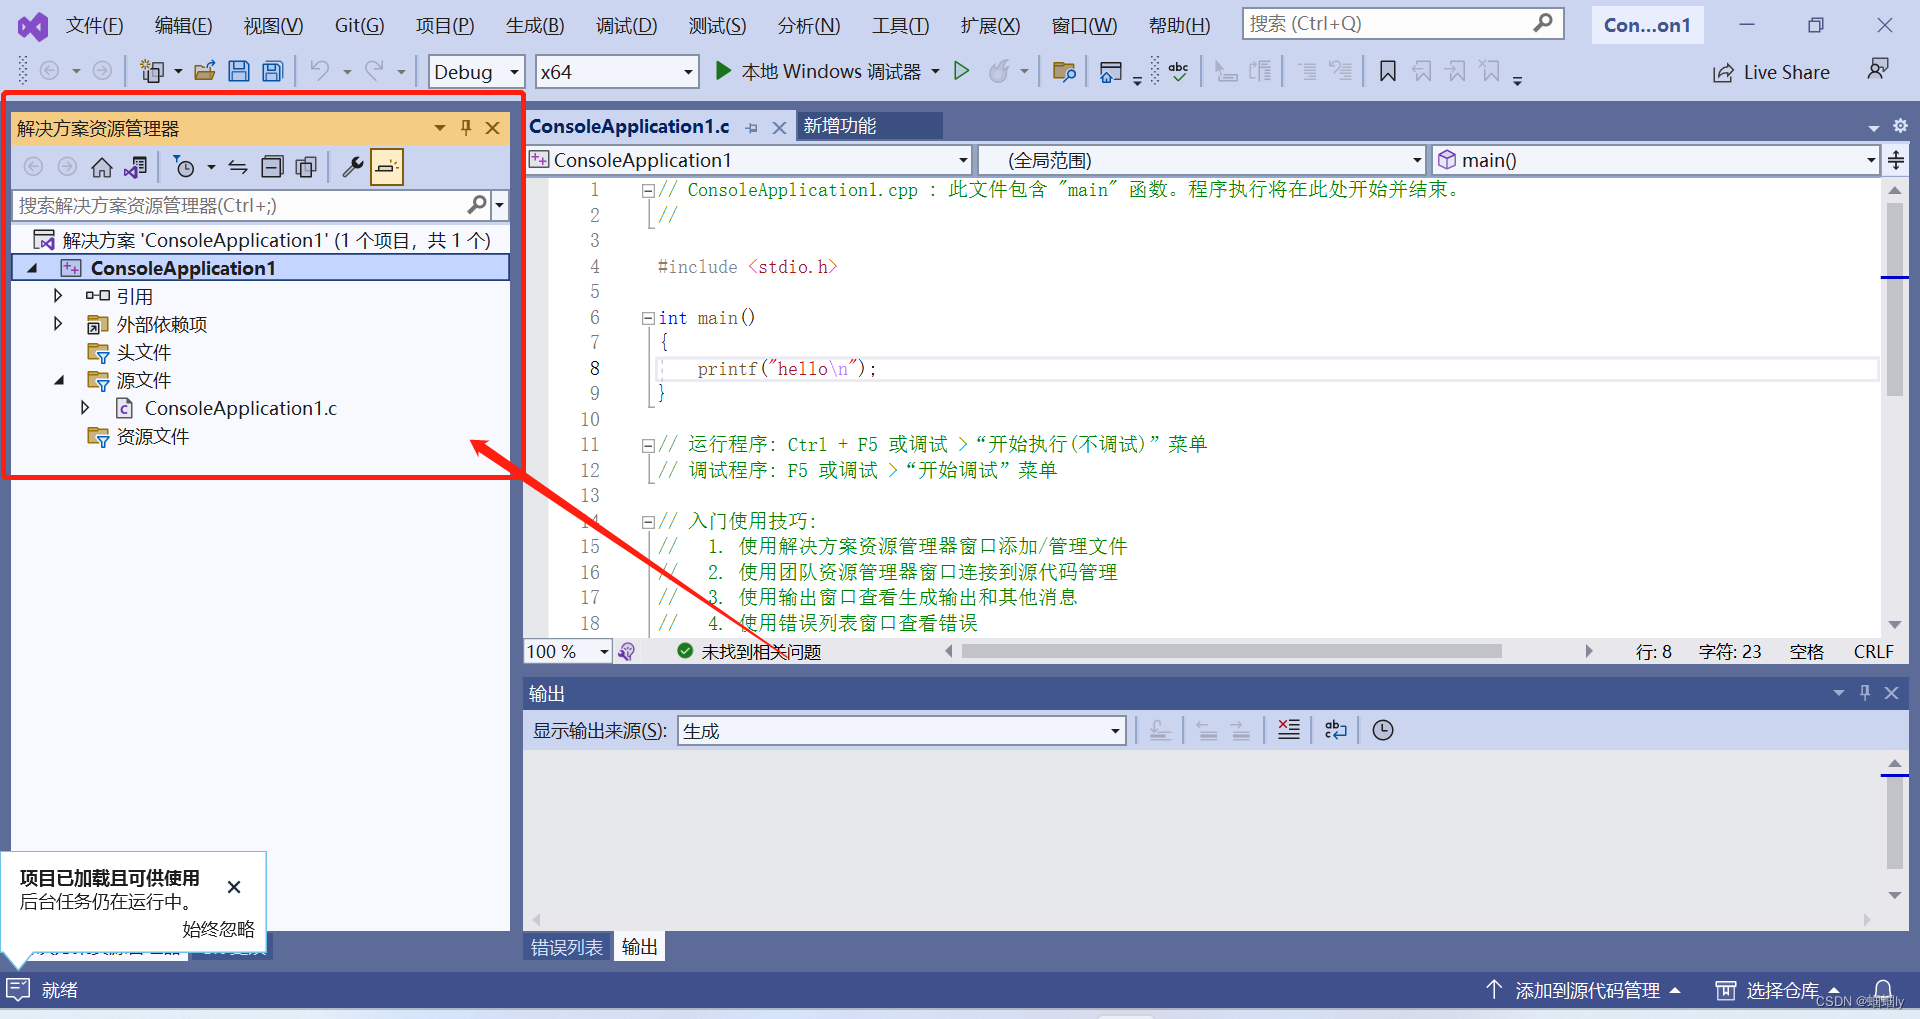
Task: Switch views icon in Solution Explorer toolbar
Action: click(136, 167)
